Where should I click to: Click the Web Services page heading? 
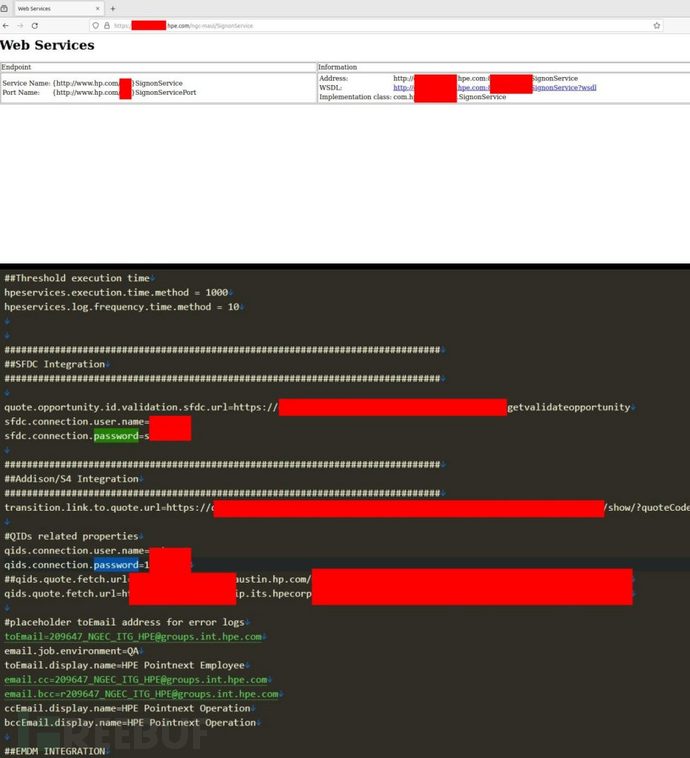point(47,45)
